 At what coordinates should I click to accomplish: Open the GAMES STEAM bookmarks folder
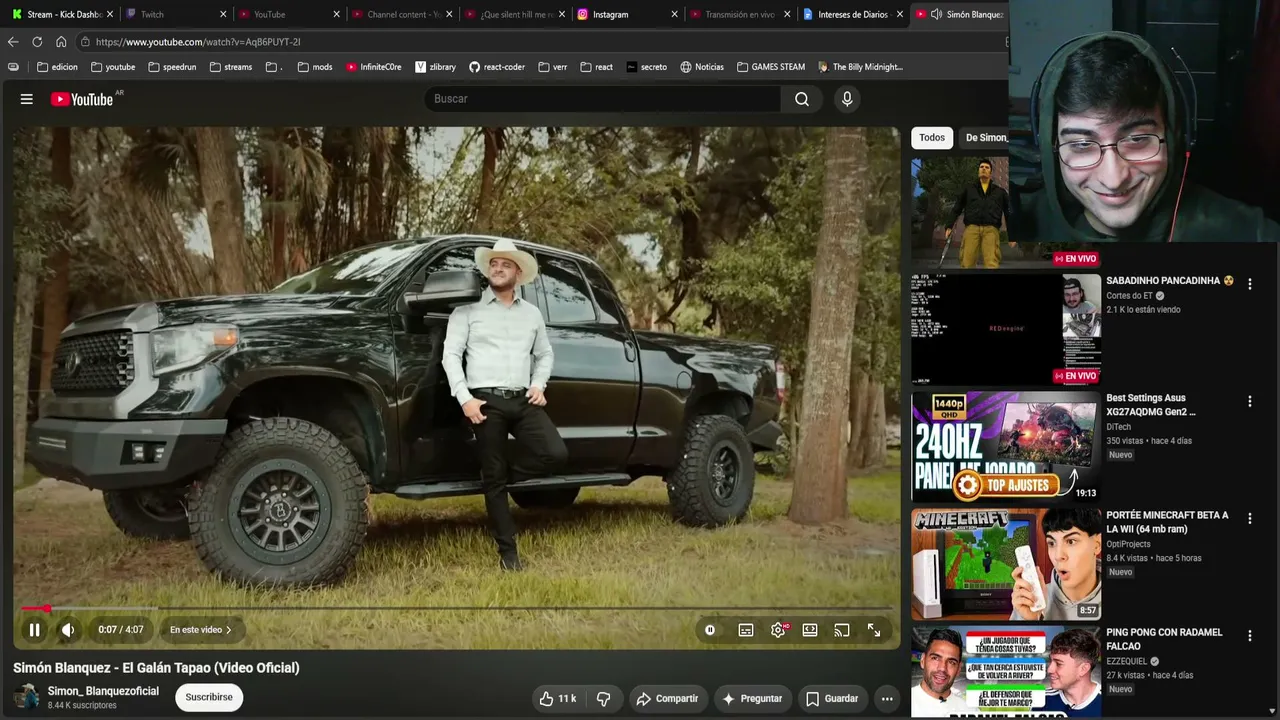click(x=771, y=67)
